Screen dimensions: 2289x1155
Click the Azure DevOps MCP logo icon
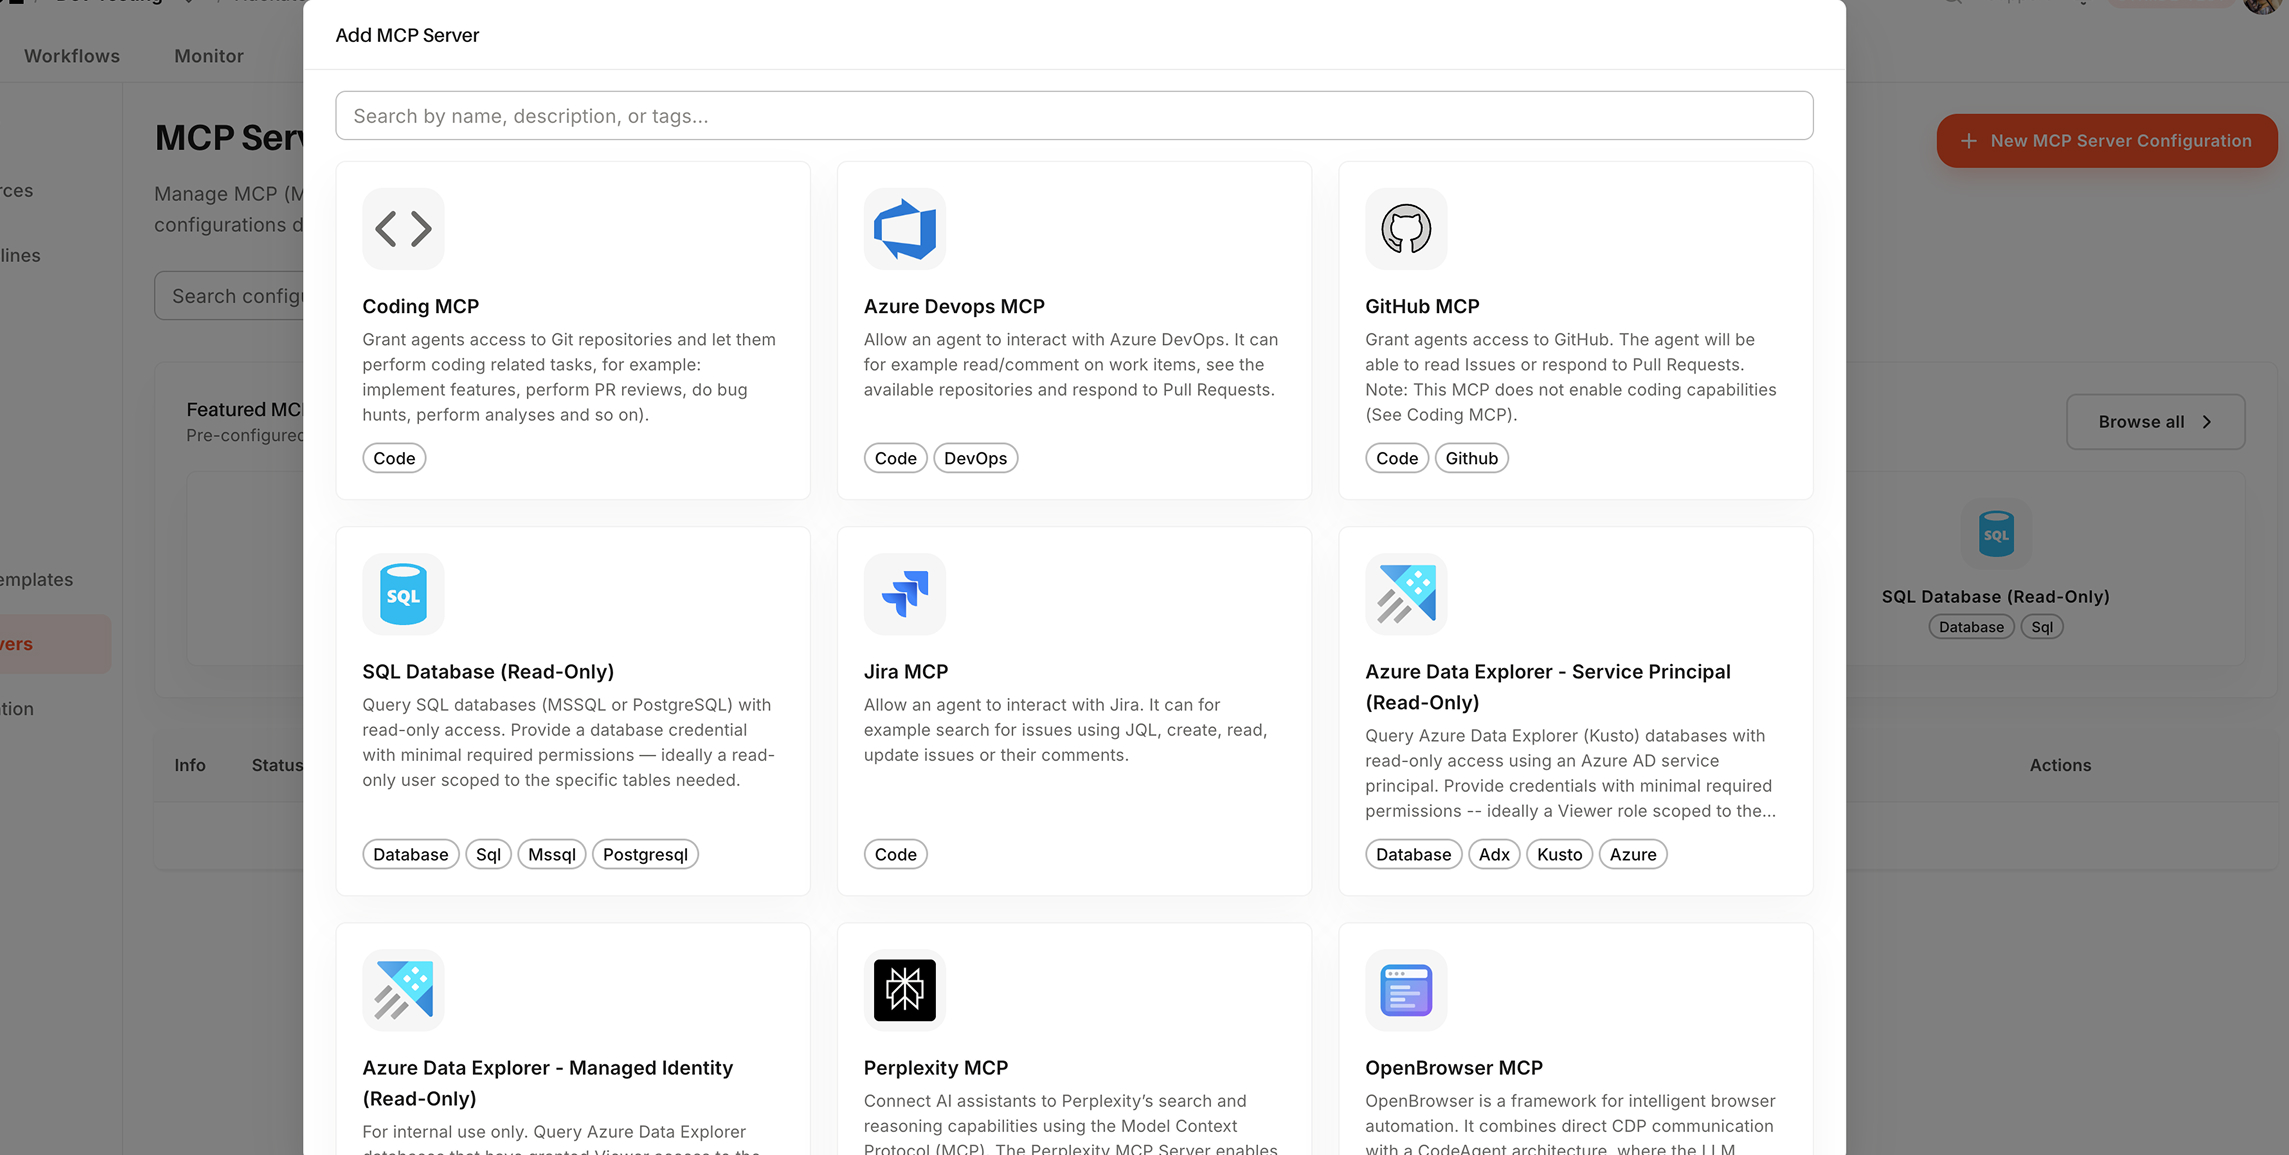[x=904, y=229]
